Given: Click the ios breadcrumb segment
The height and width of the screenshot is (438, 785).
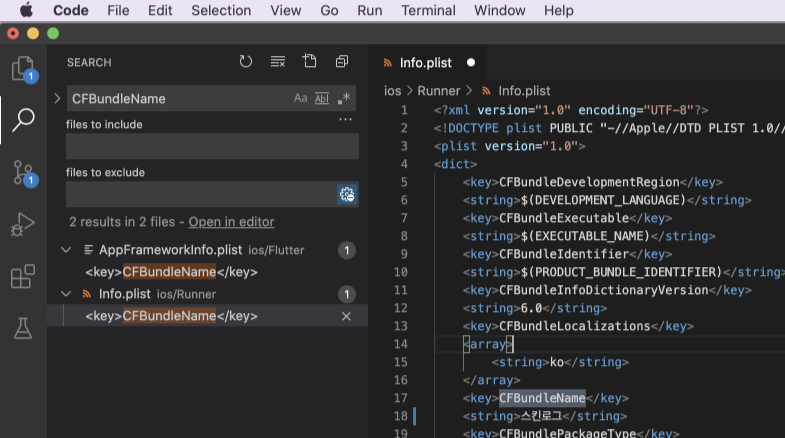Looking at the screenshot, I should [x=392, y=91].
